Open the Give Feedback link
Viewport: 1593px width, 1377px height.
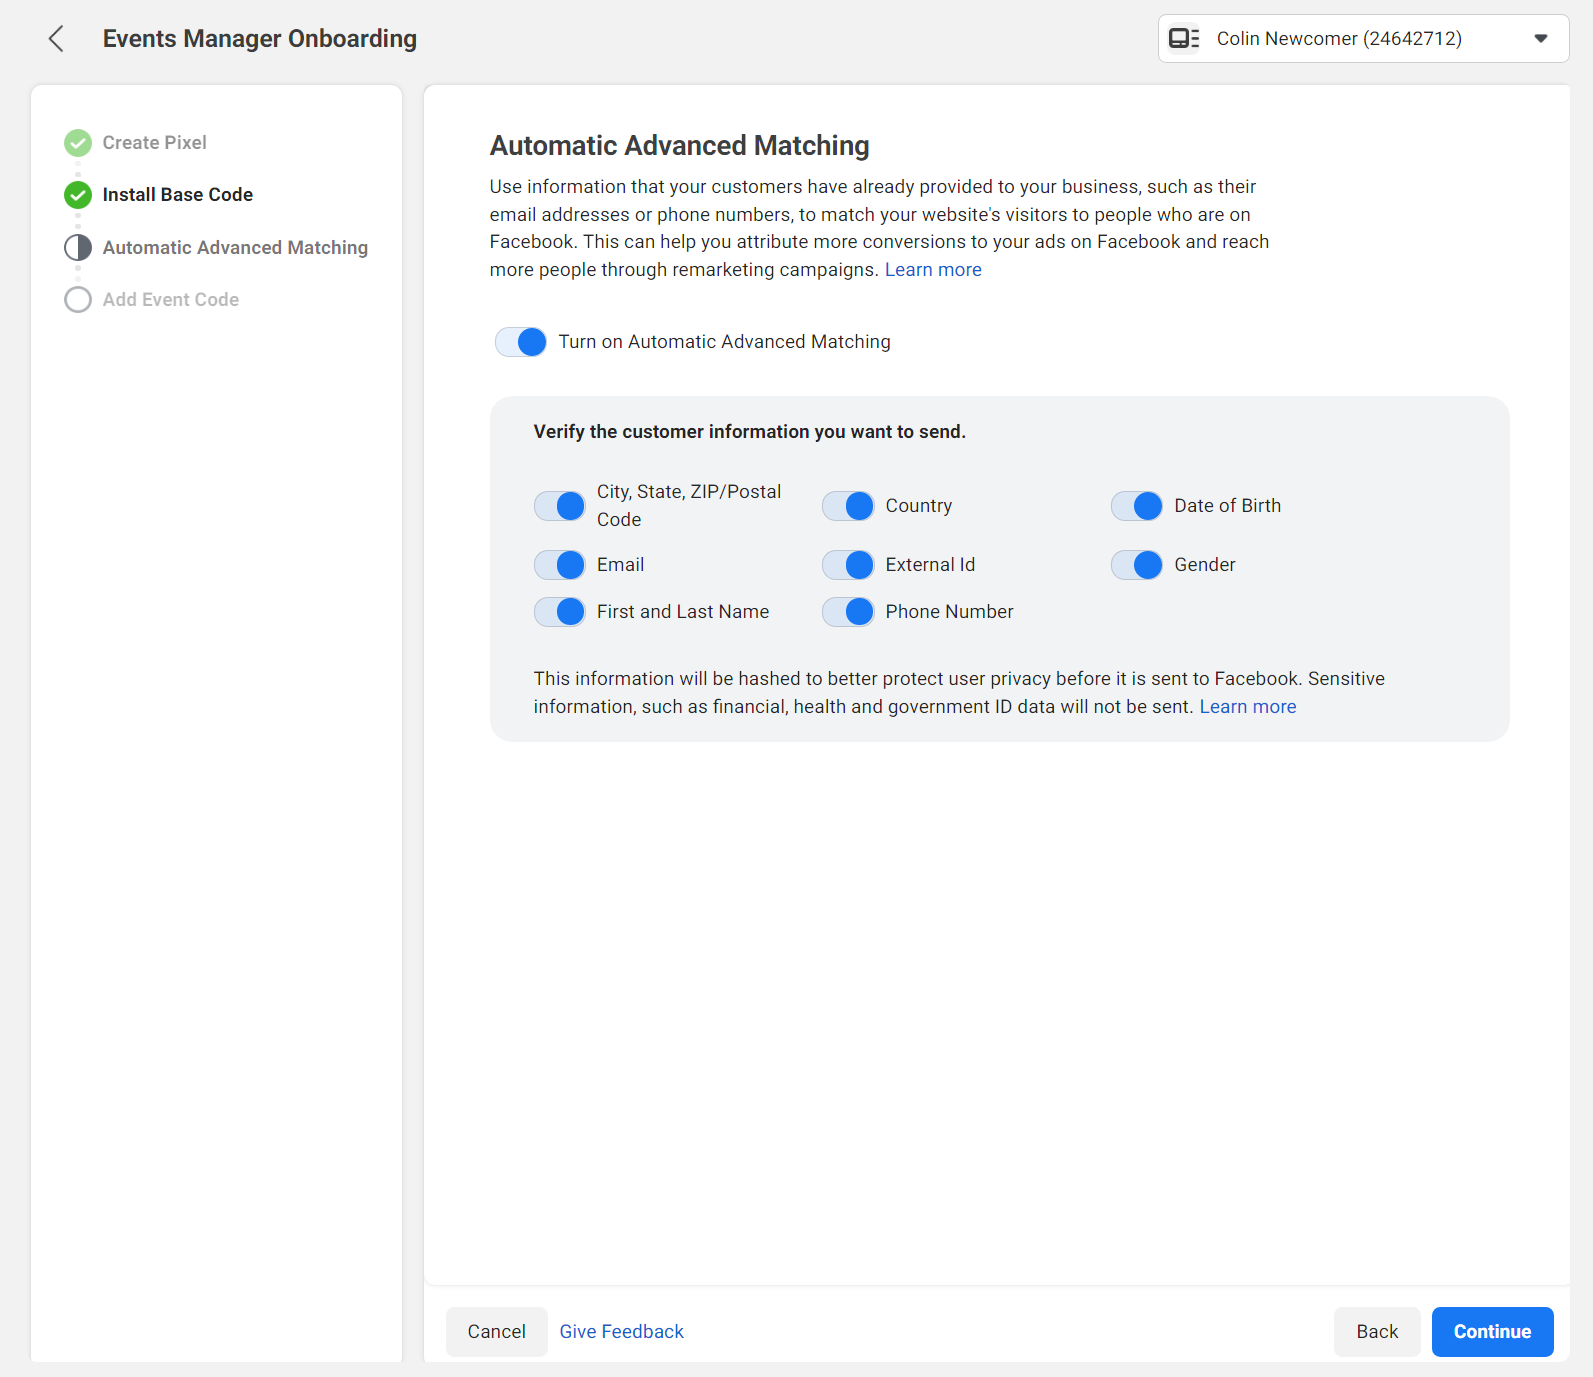tap(622, 1332)
